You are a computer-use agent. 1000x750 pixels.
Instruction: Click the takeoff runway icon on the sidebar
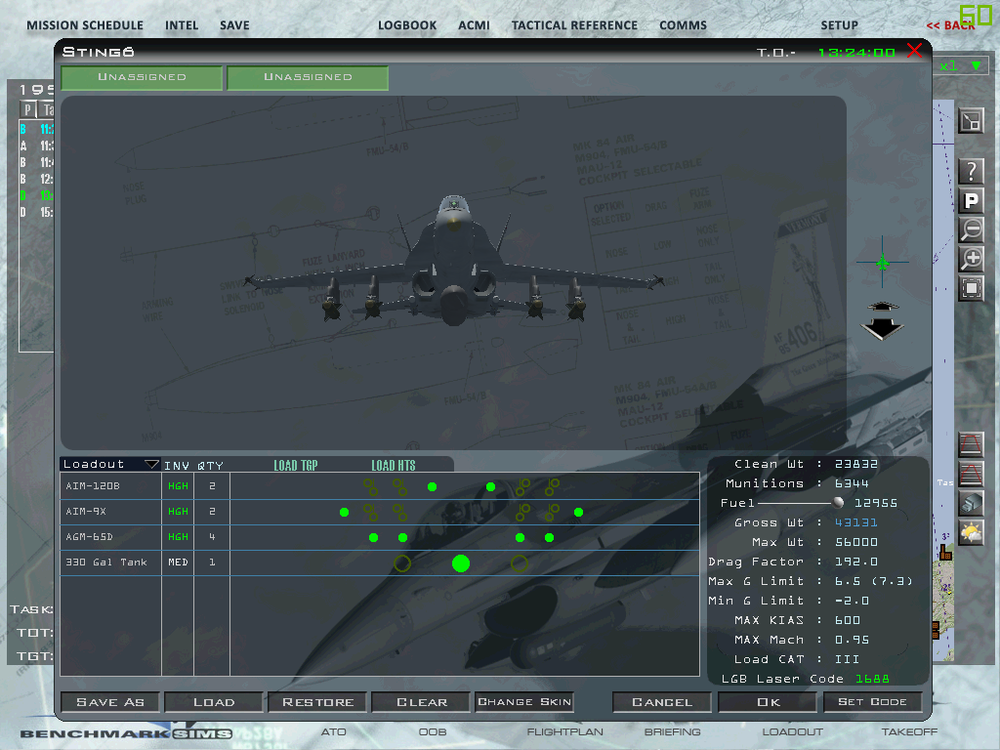pos(970,445)
